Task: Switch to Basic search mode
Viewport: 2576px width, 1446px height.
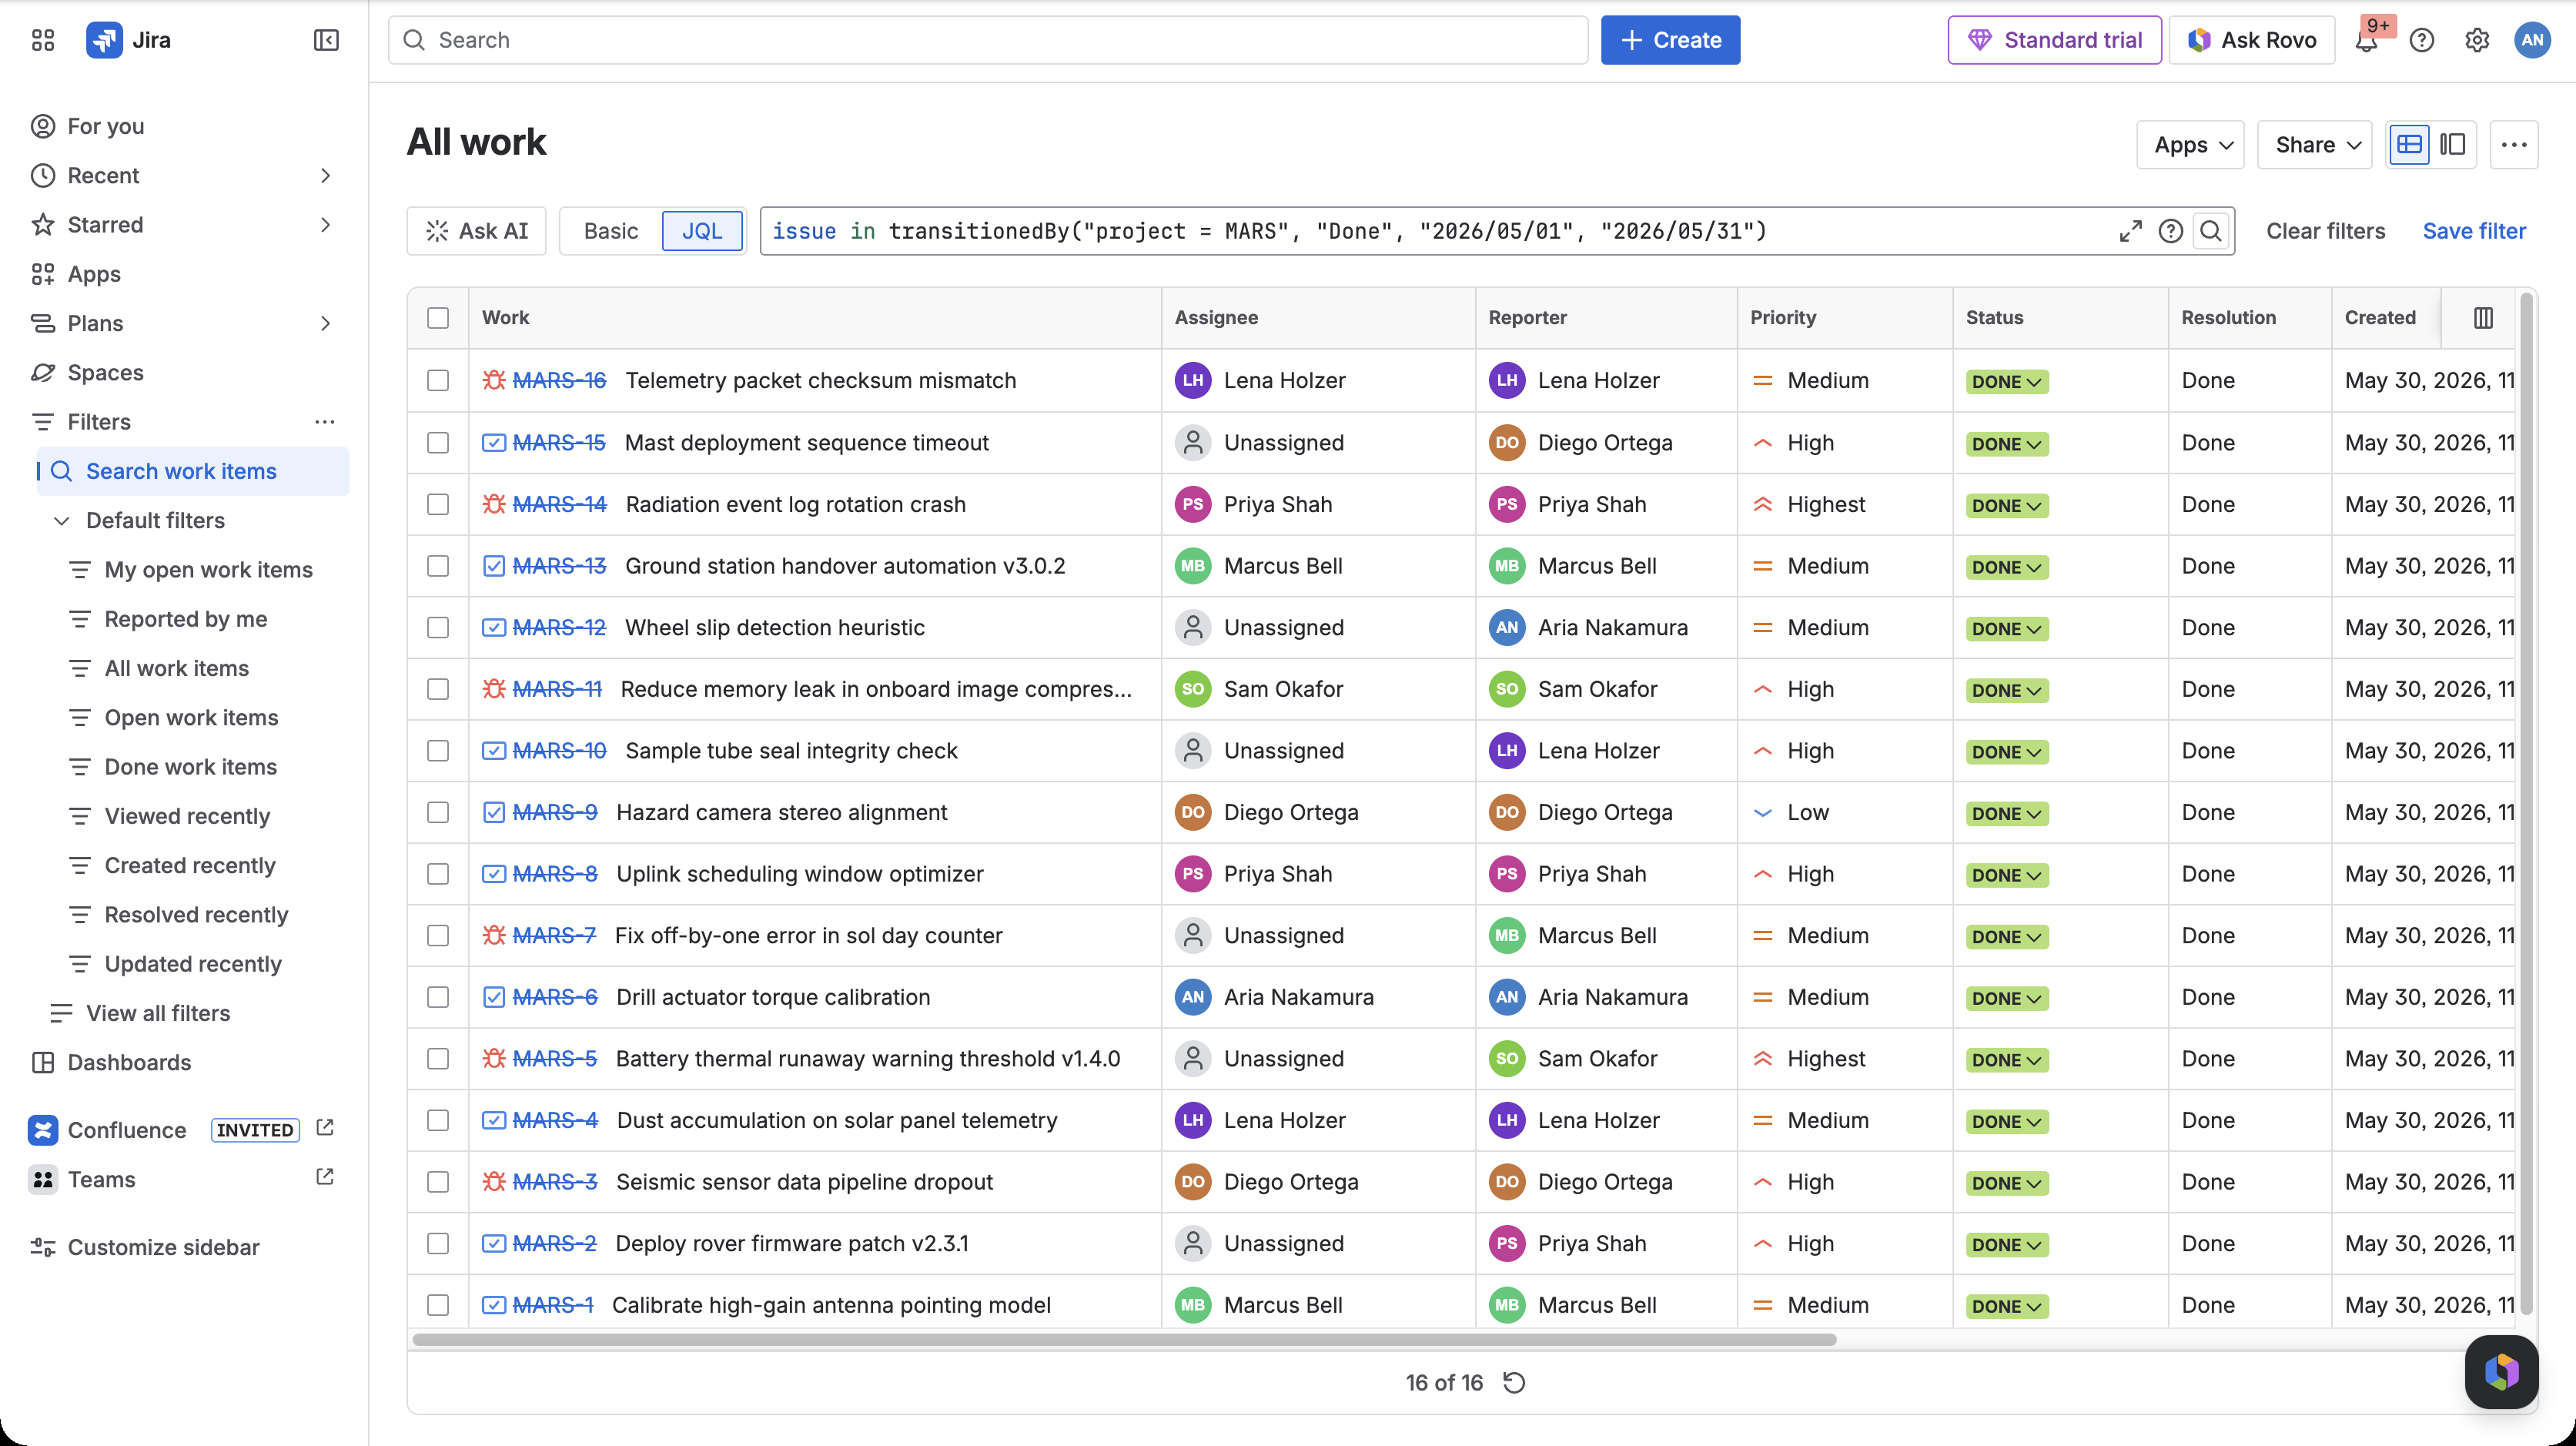Action: (x=611, y=231)
